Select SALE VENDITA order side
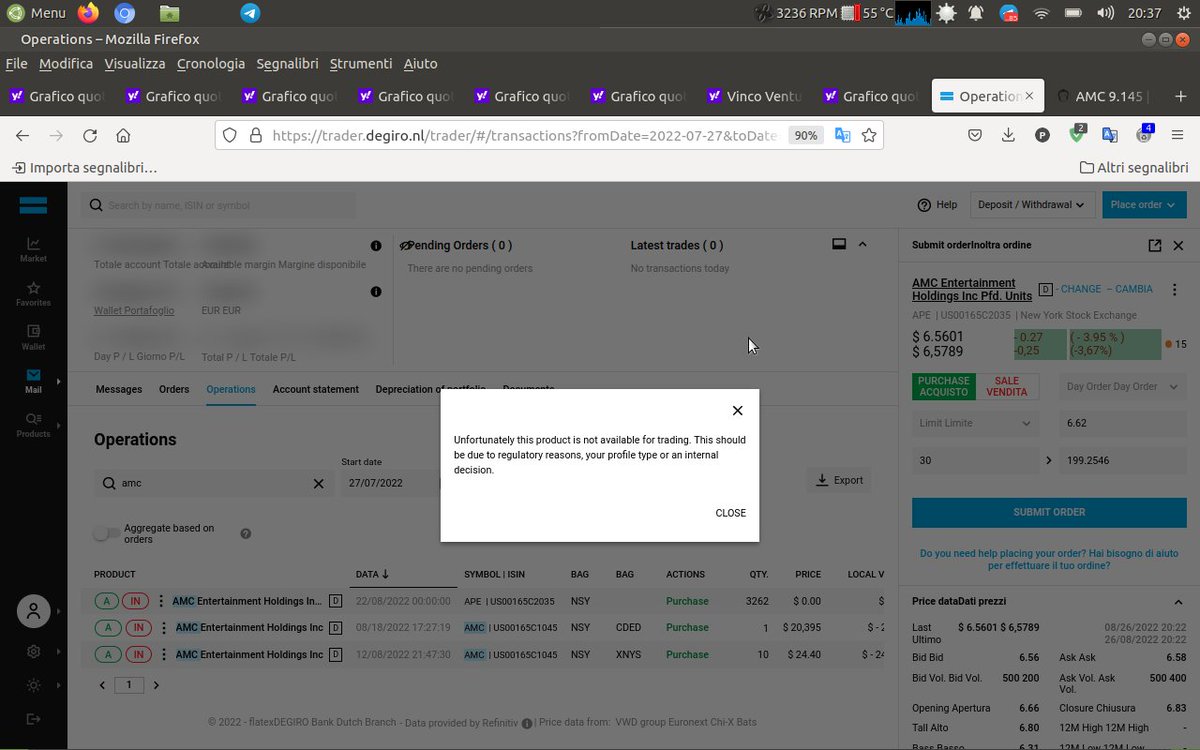Viewport: 1200px width, 750px height. 1007,386
